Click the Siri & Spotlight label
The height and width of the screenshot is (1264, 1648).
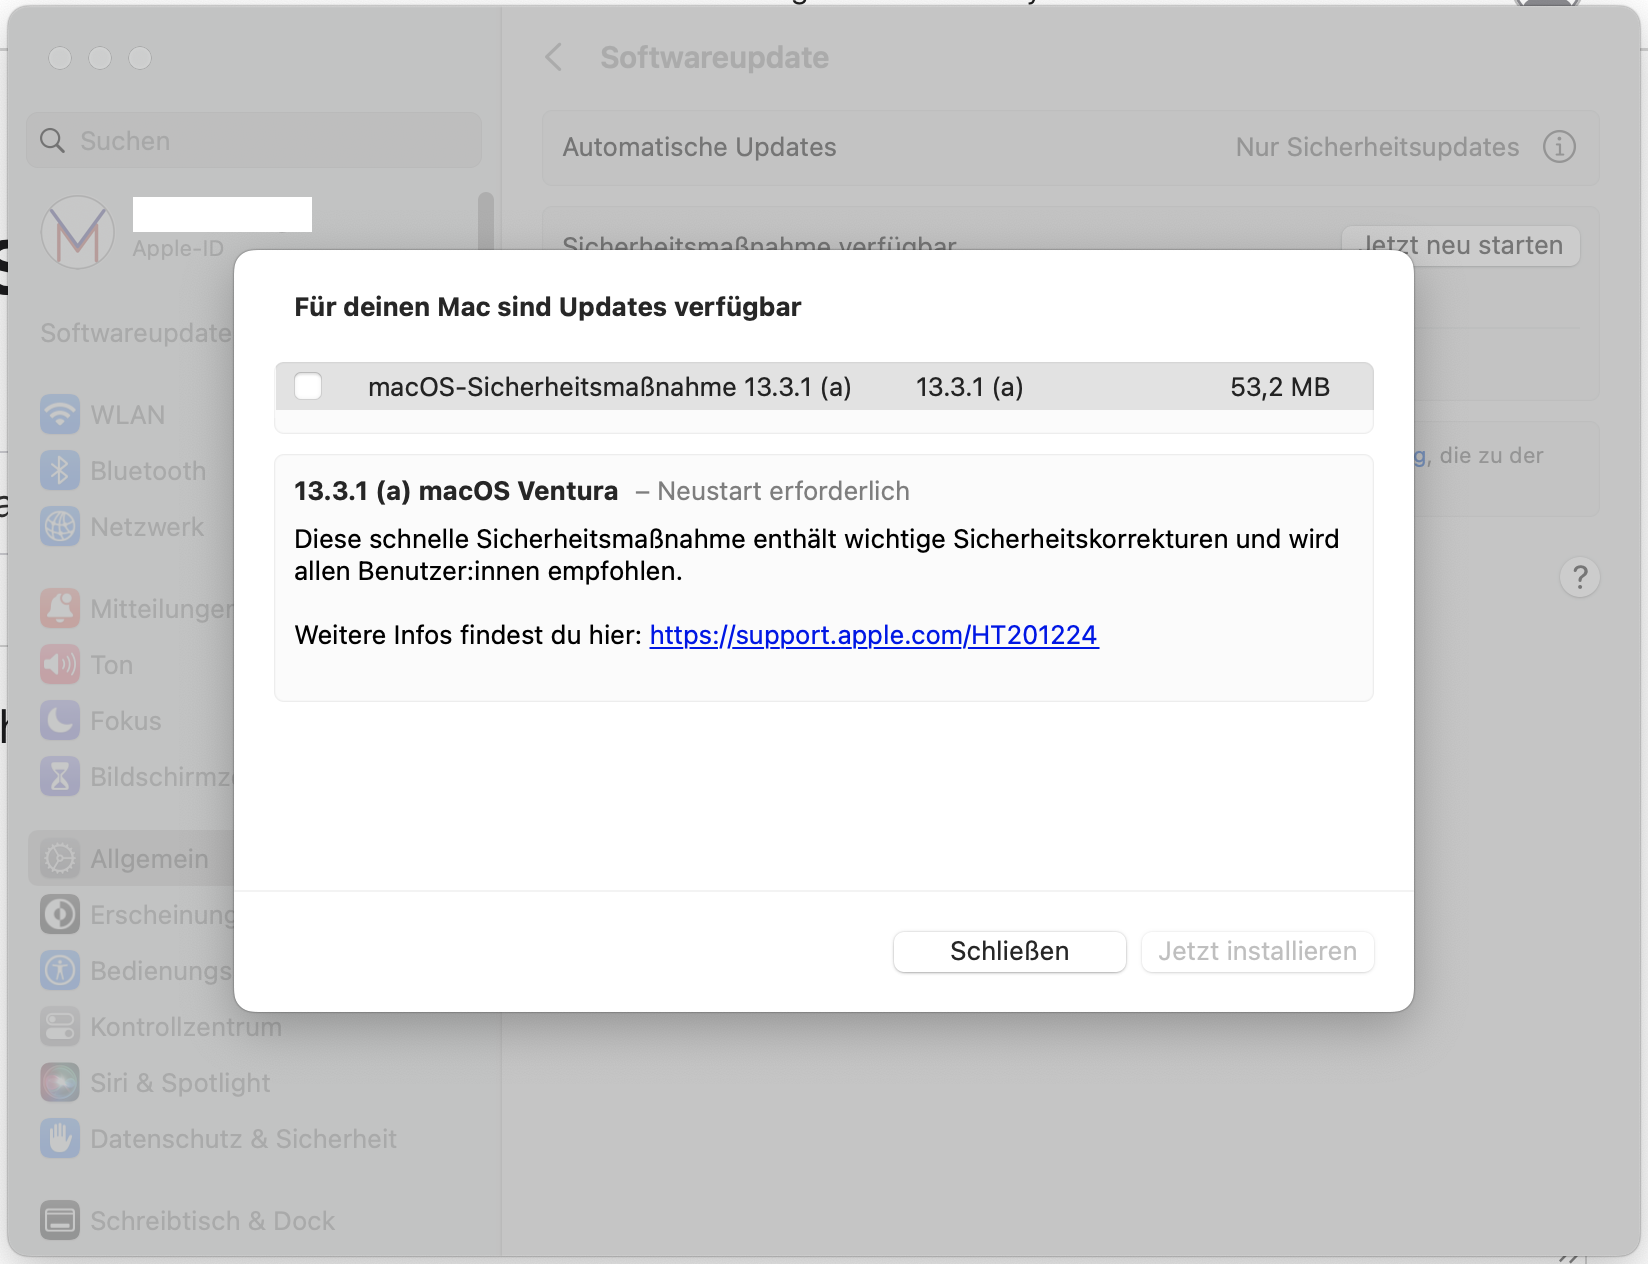click(180, 1083)
